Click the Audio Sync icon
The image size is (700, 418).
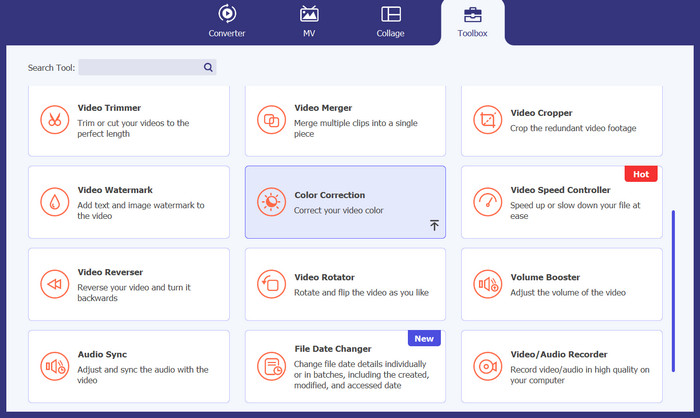[53, 366]
